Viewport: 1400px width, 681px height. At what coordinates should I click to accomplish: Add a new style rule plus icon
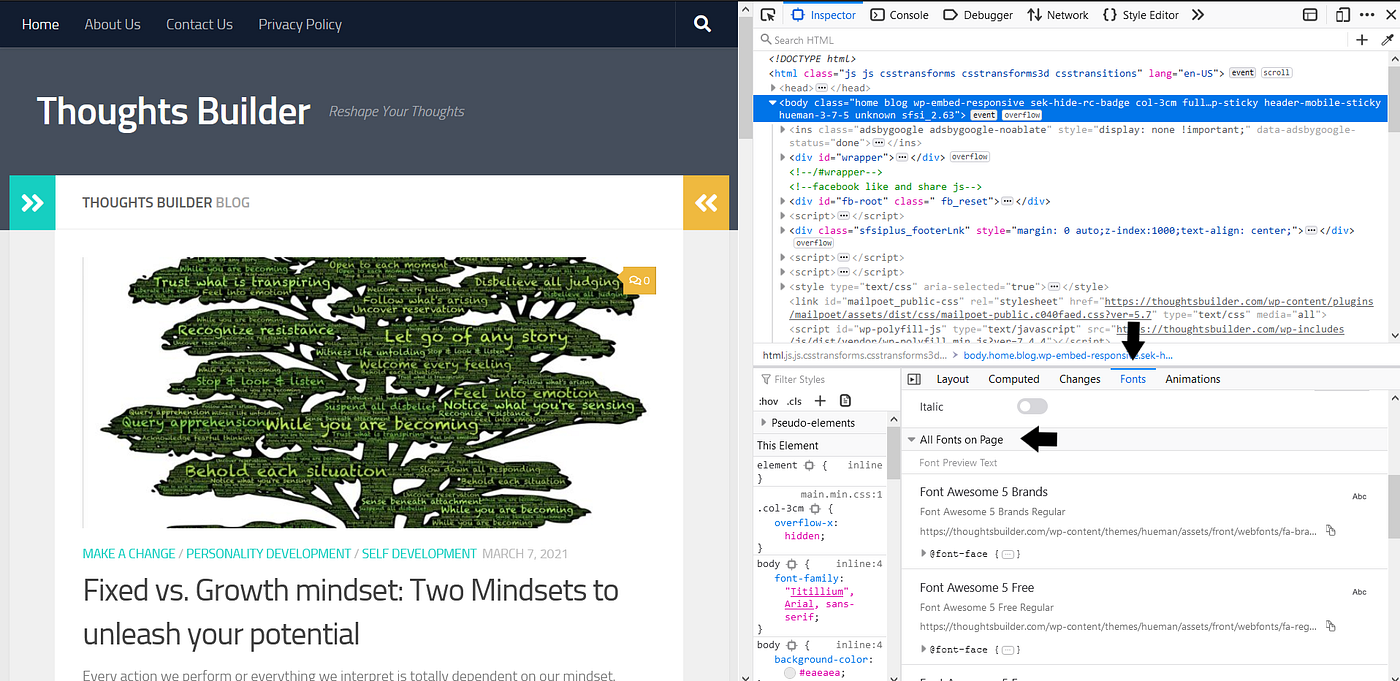click(820, 401)
